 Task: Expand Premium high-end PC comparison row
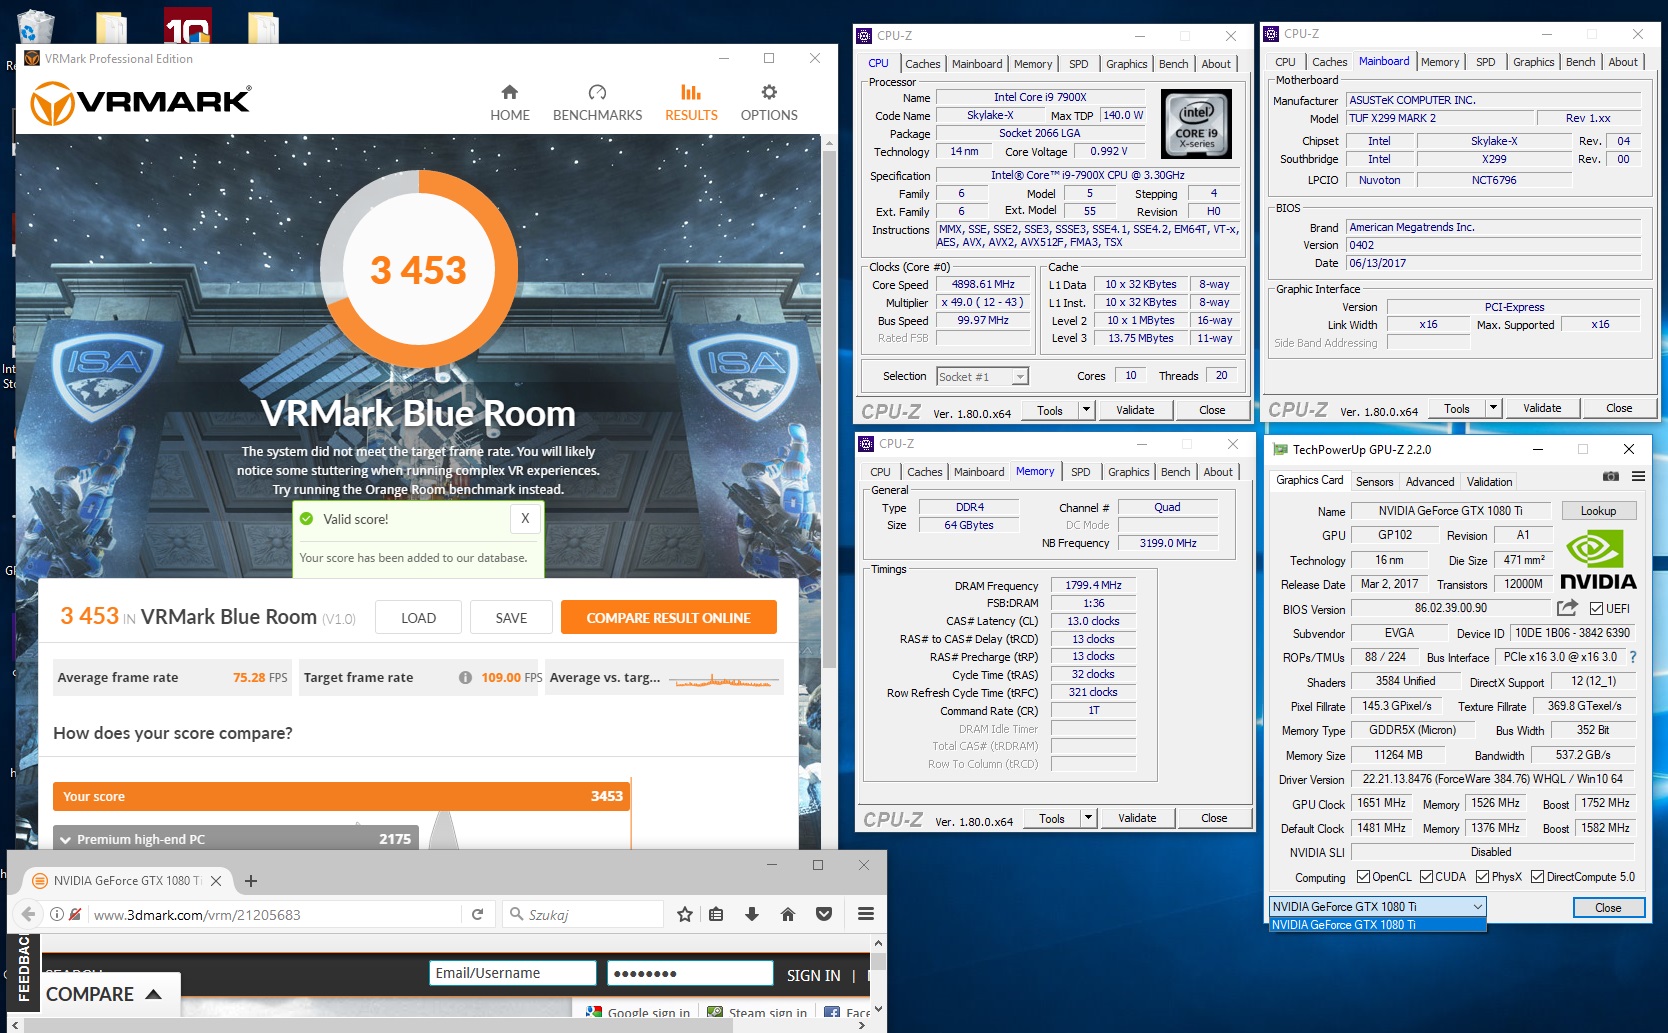click(x=237, y=838)
